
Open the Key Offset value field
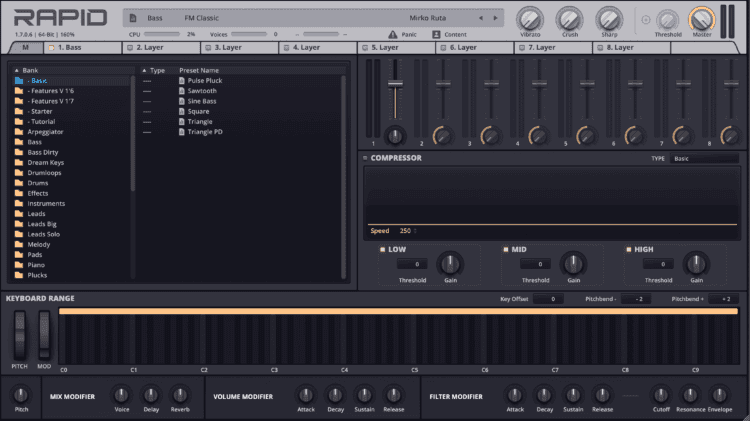[549, 299]
